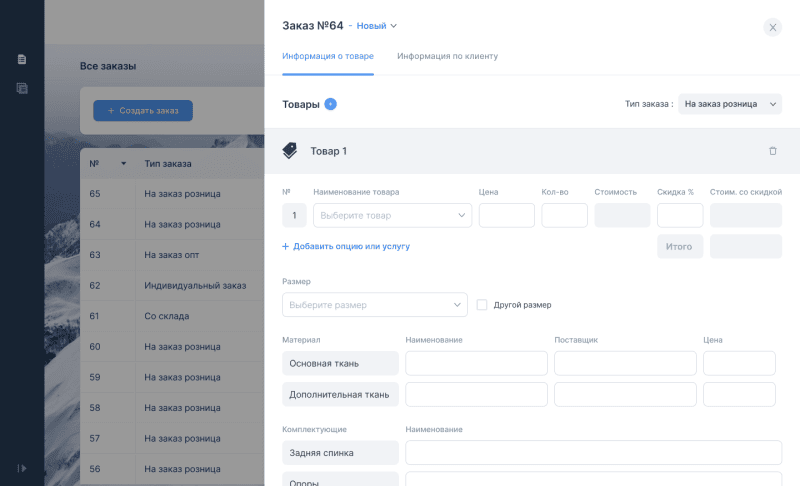
Task: Switch to Информация о товаре tab
Action: pos(328,56)
